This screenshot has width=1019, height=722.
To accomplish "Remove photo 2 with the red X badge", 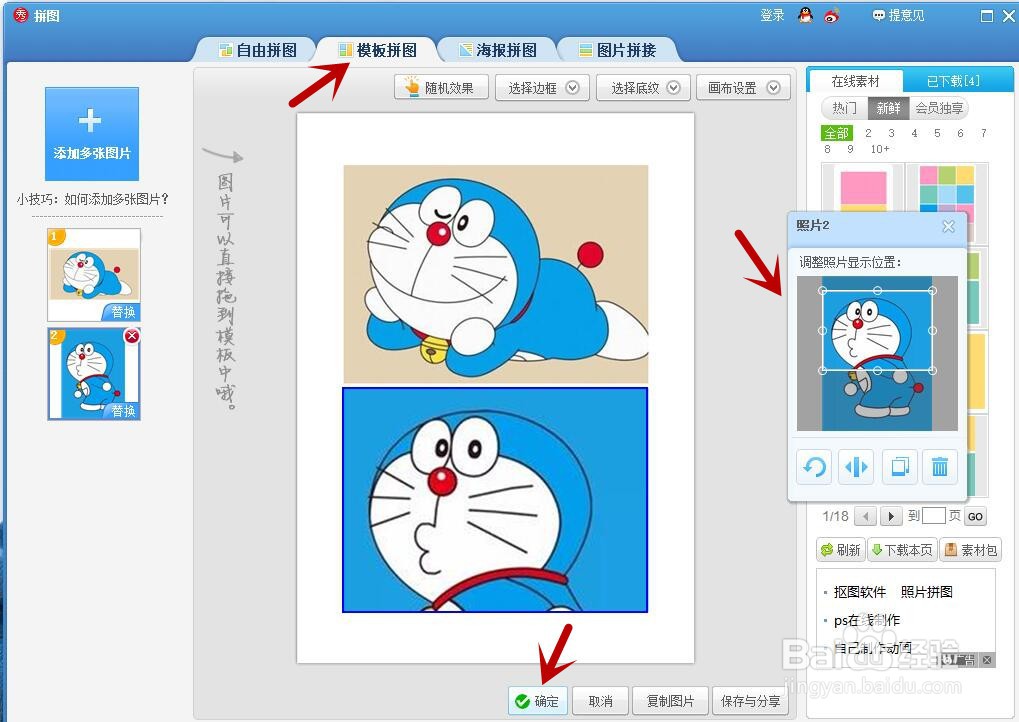I will click(x=132, y=335).
